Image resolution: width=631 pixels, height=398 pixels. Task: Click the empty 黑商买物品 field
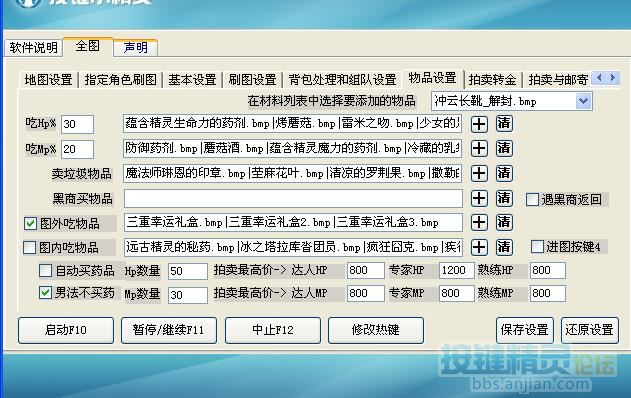pyautogui.click(x=293, y=198)
